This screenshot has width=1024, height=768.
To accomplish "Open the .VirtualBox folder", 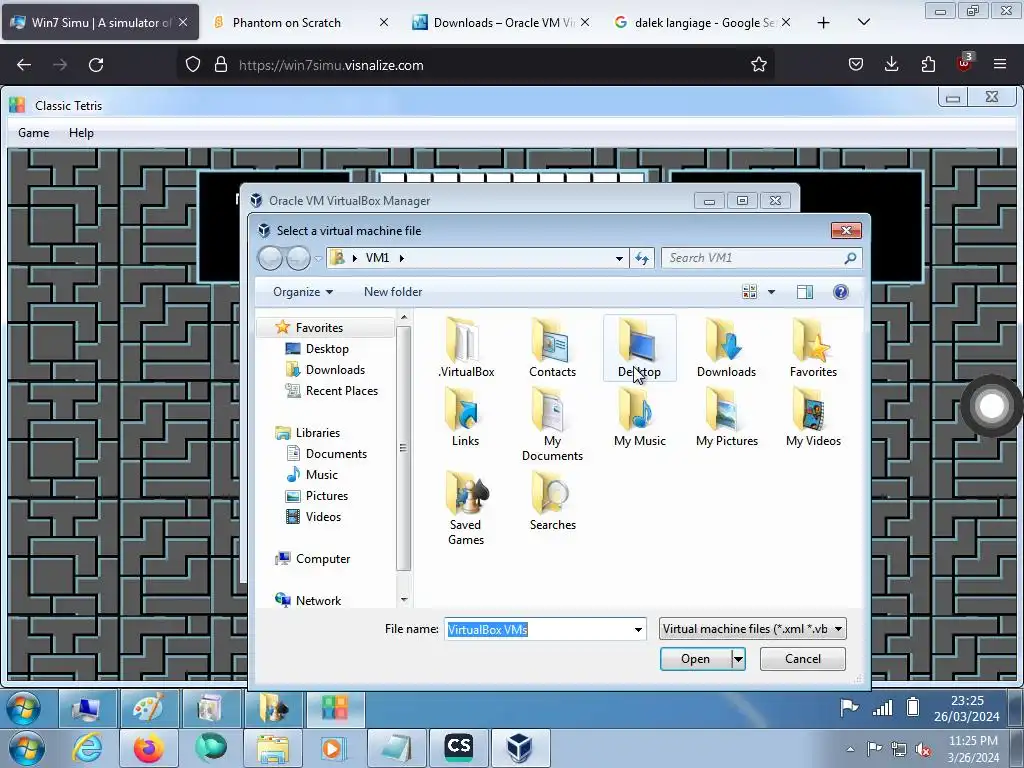I will [x=466, y=347].
